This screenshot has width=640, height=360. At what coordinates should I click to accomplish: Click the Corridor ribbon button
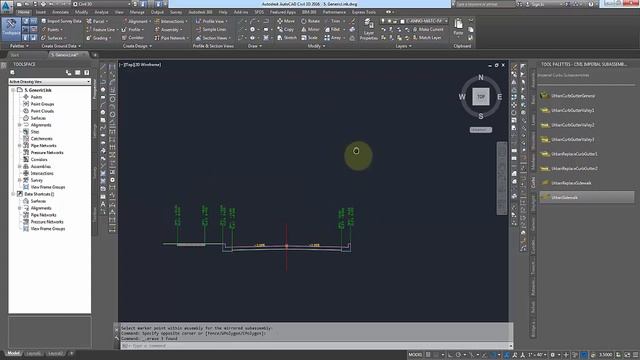point(133,38)
